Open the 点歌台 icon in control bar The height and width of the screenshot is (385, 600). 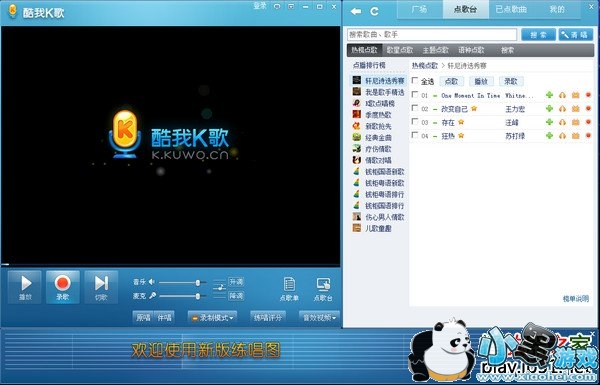point(323,289)
